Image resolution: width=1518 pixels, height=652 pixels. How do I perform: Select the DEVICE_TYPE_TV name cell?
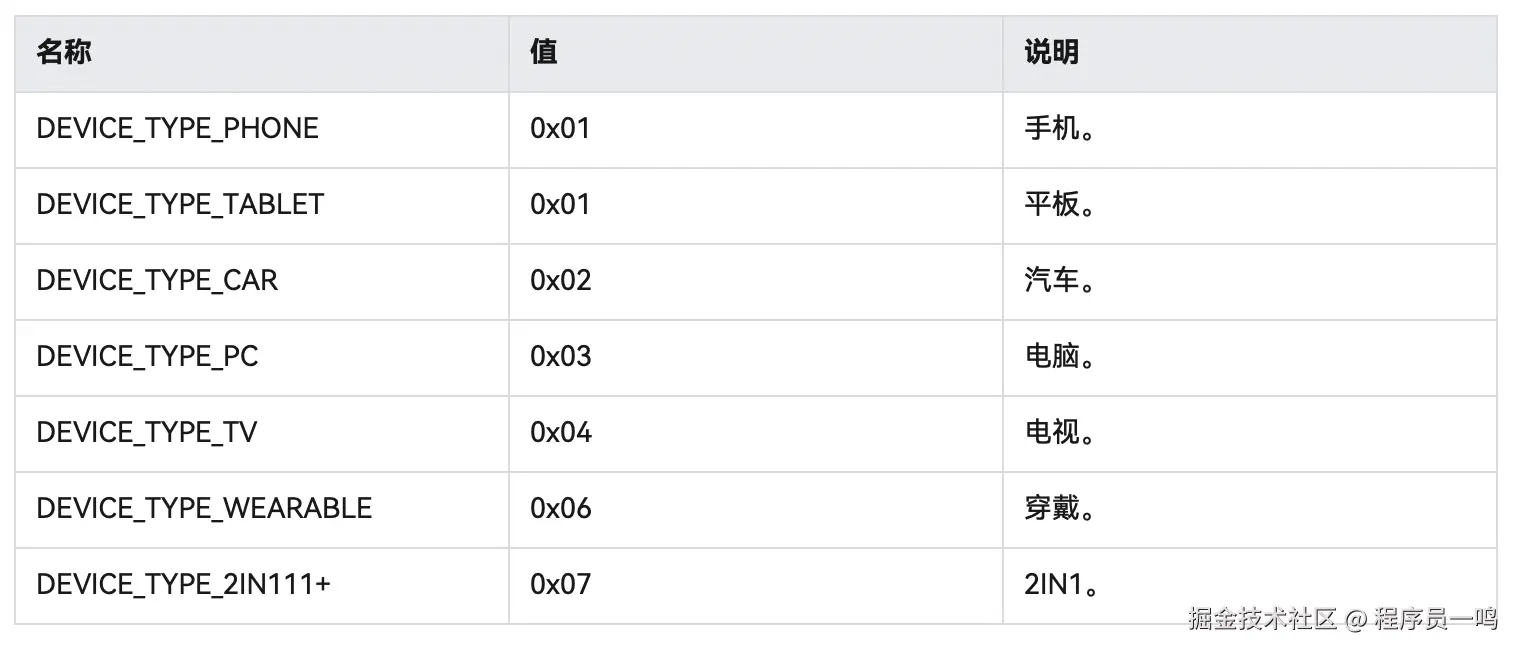(x=147, y=433)
